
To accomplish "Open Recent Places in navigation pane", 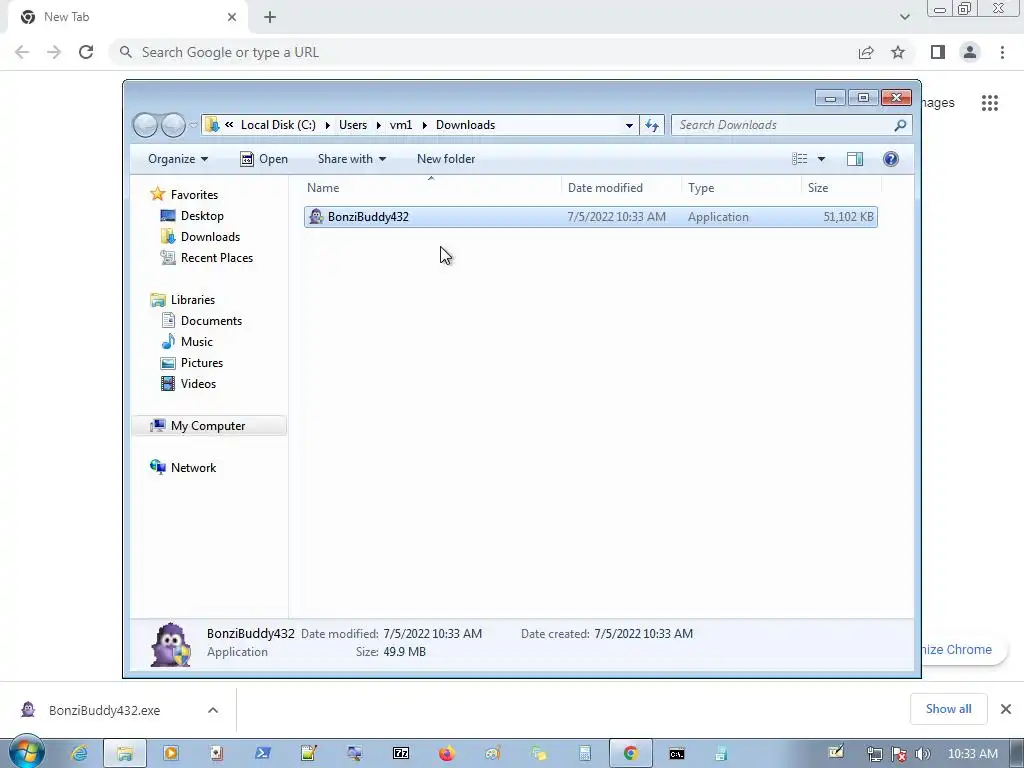I will (217, 257).
